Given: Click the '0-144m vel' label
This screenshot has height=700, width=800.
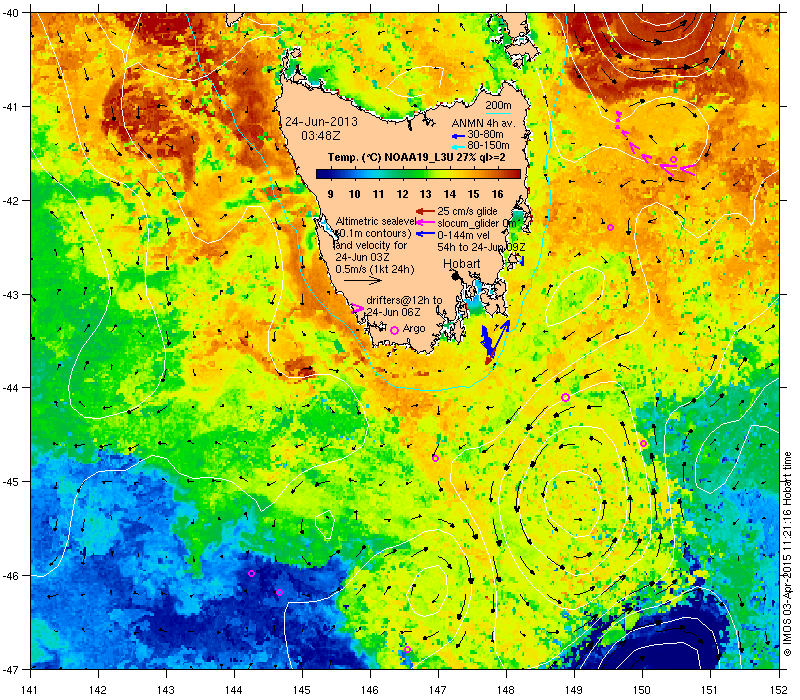Looking at the screenshot, I should [464, 235].
